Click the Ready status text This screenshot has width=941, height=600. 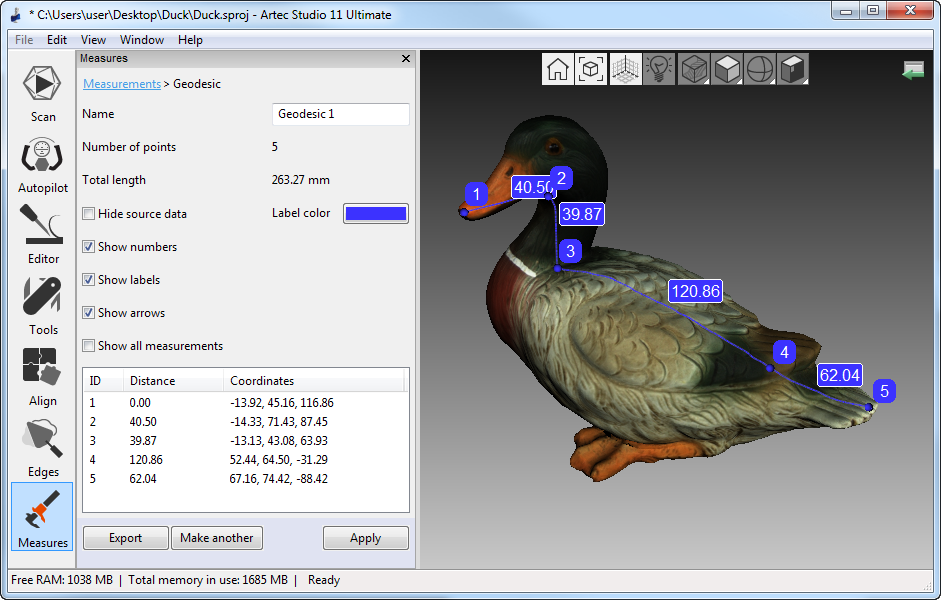(324, 580)
